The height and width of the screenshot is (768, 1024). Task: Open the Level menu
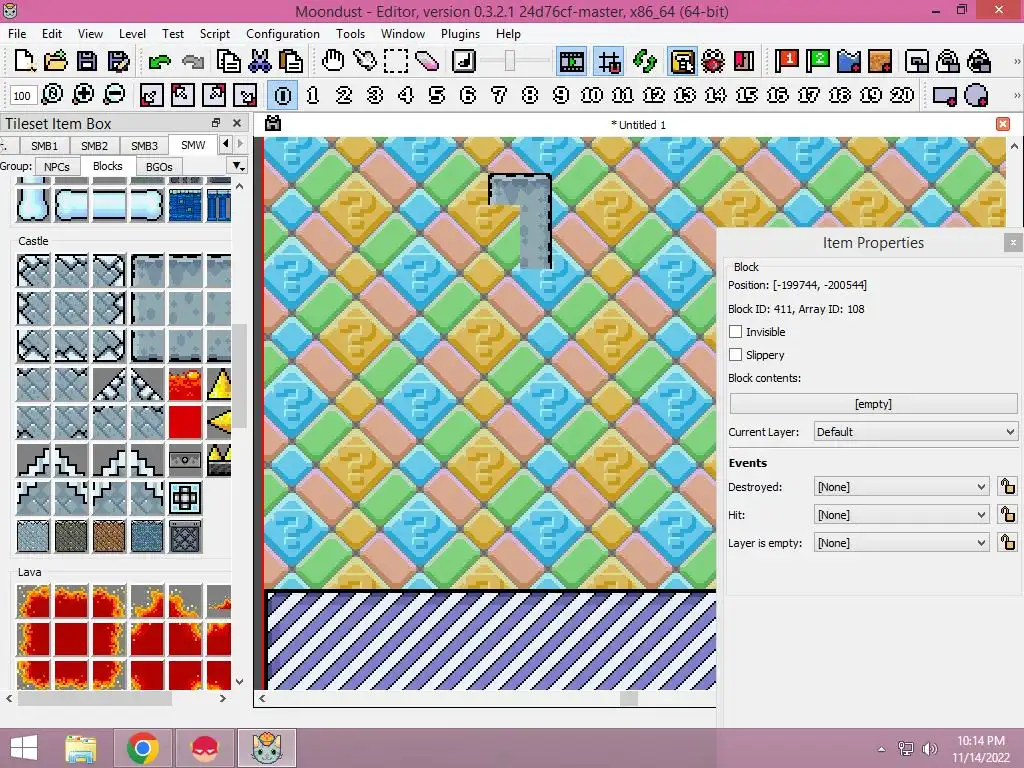pyautogui.click(x=132, y=33)
